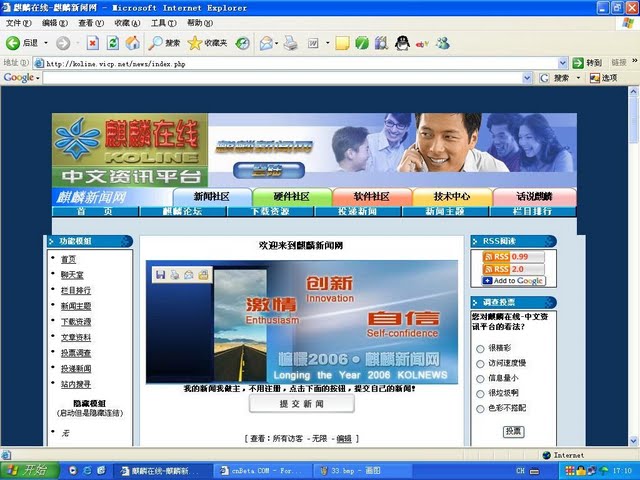Click the Edit with Word icon
The image size is (640, 480).
(313, 43)
